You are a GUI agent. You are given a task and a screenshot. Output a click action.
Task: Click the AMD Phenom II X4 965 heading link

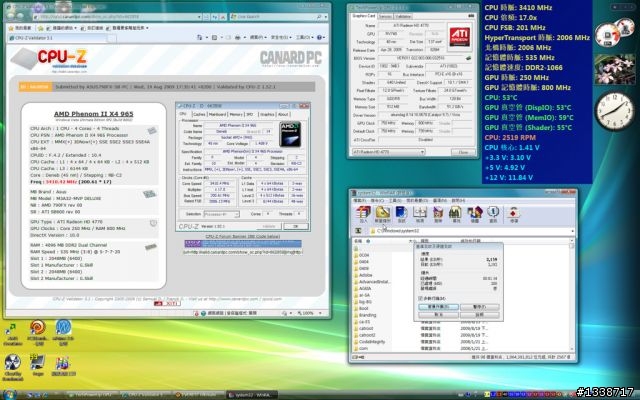pos(93,114)
